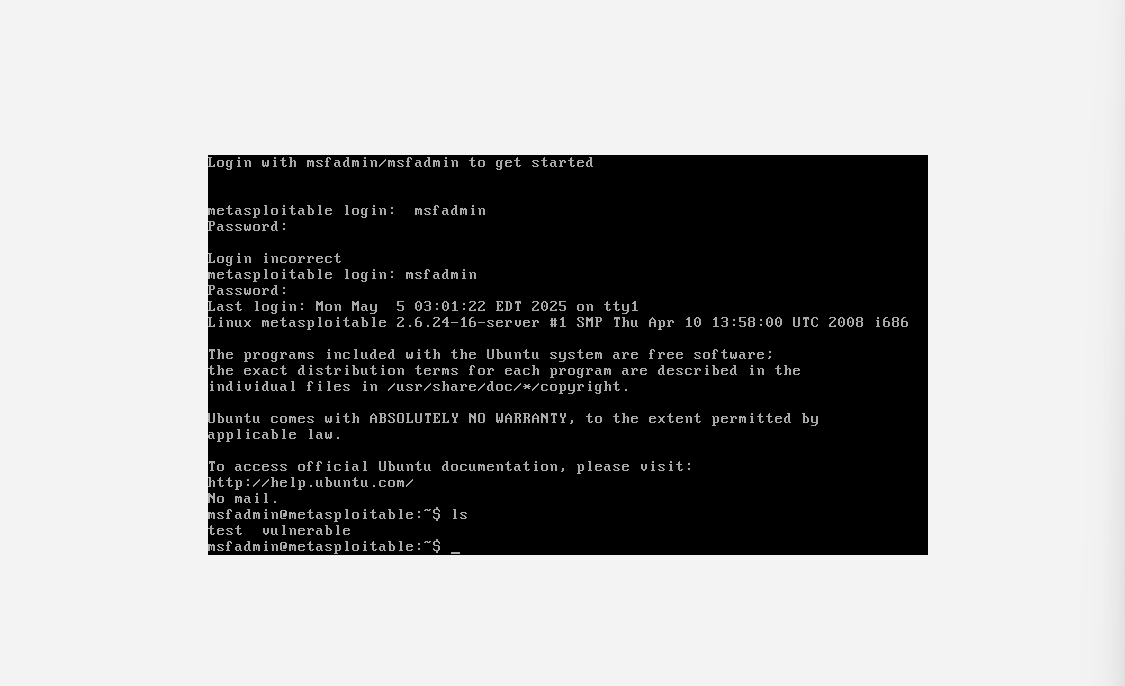Click the first 'metasploitable login:' line
This screenshot has height=686, width=1125.
click(347, 210)
